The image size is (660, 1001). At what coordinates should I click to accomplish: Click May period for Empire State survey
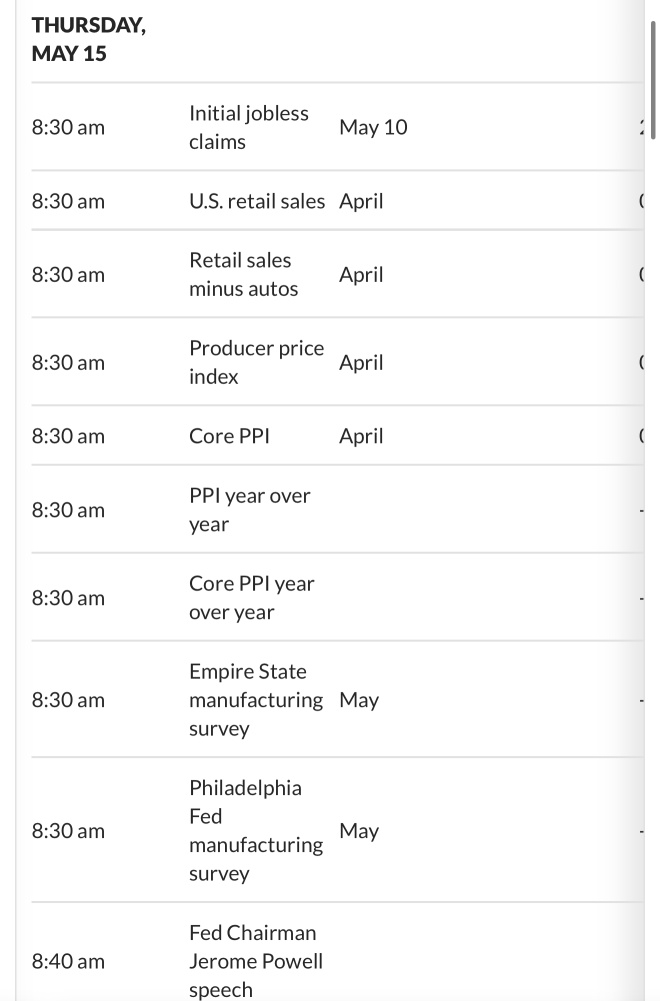(x=359, y=700)
